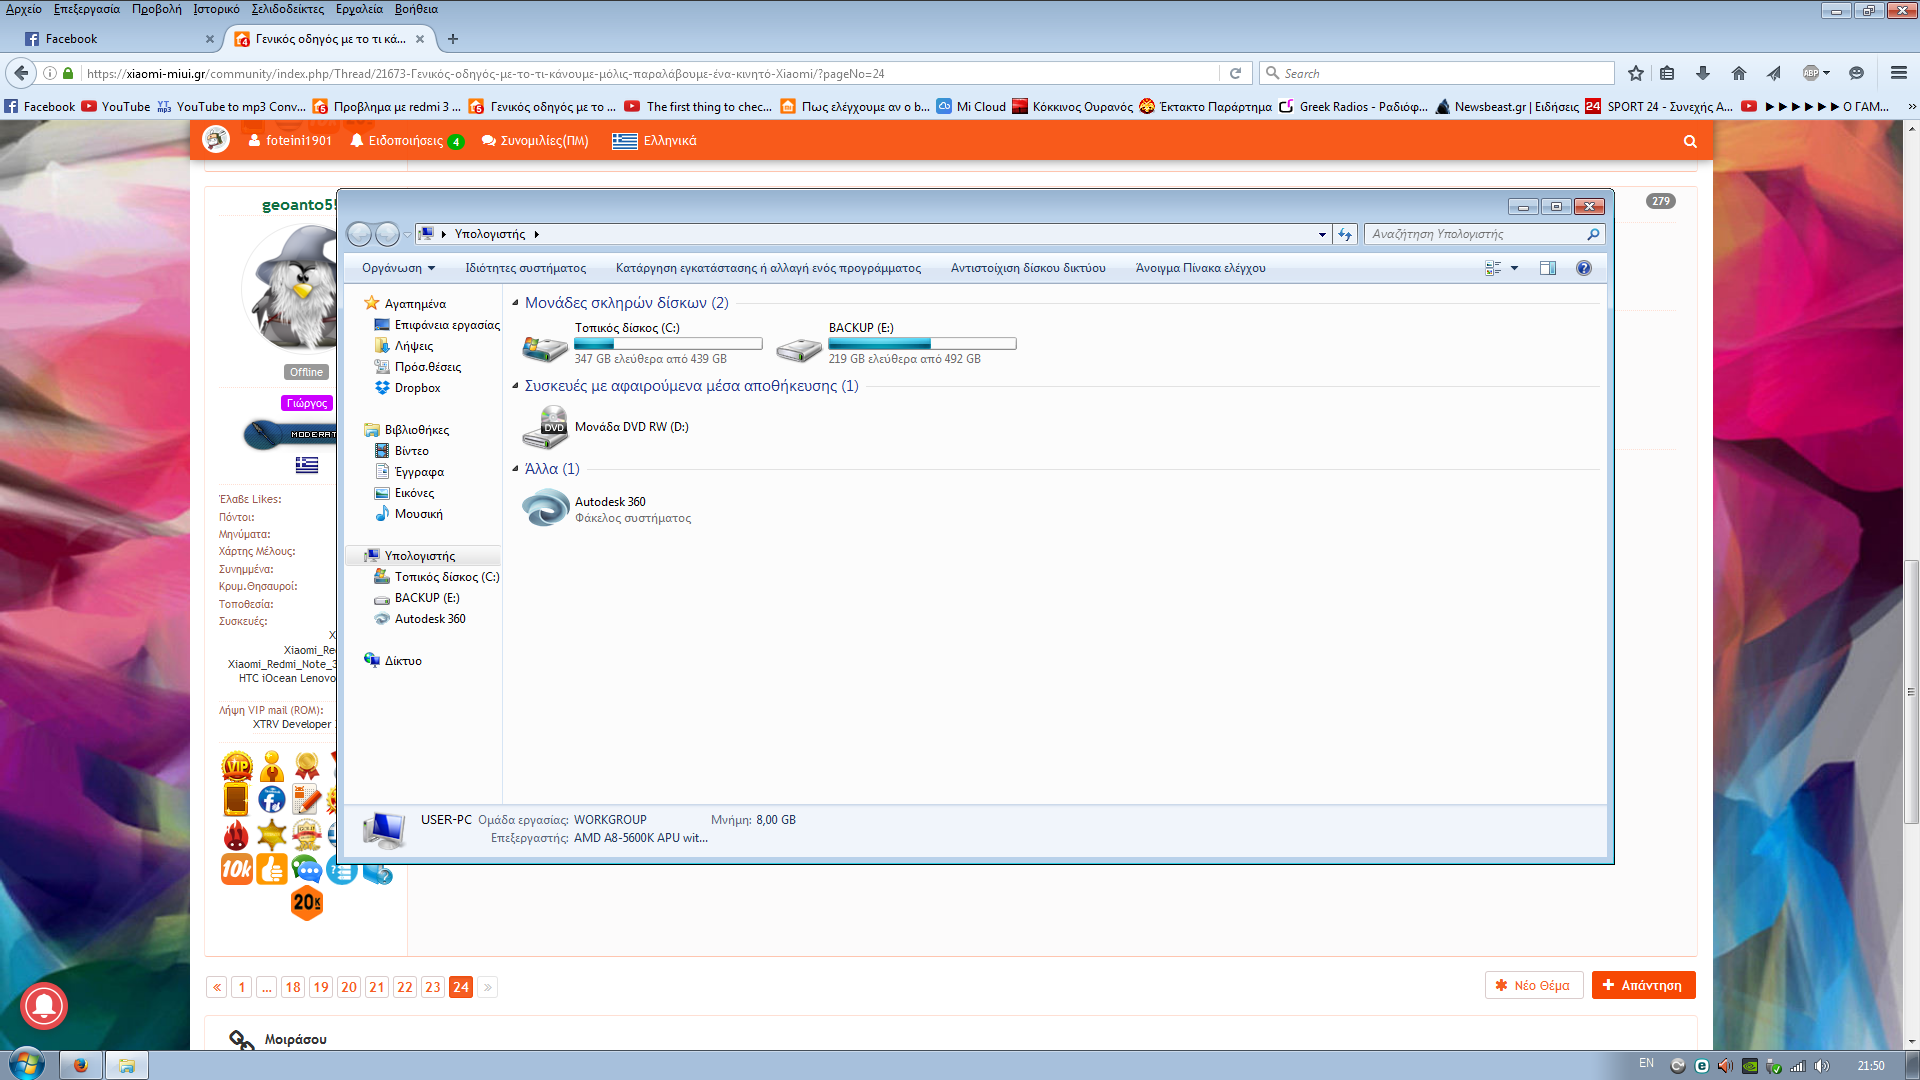
Task: Click the bookmark star icon in toolbar
Action: click(1635, 73)
